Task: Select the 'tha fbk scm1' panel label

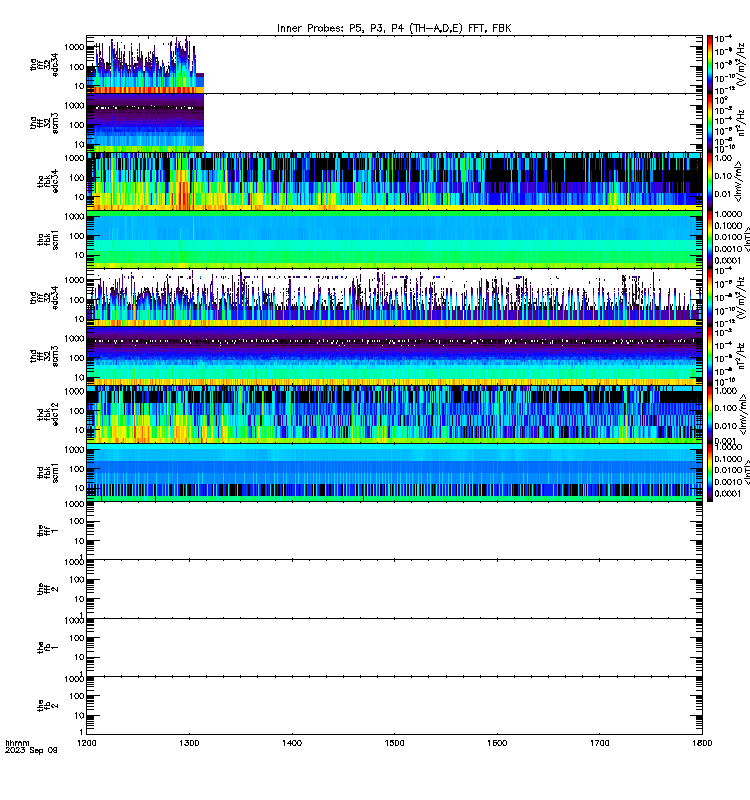Action: click(48, 239)
